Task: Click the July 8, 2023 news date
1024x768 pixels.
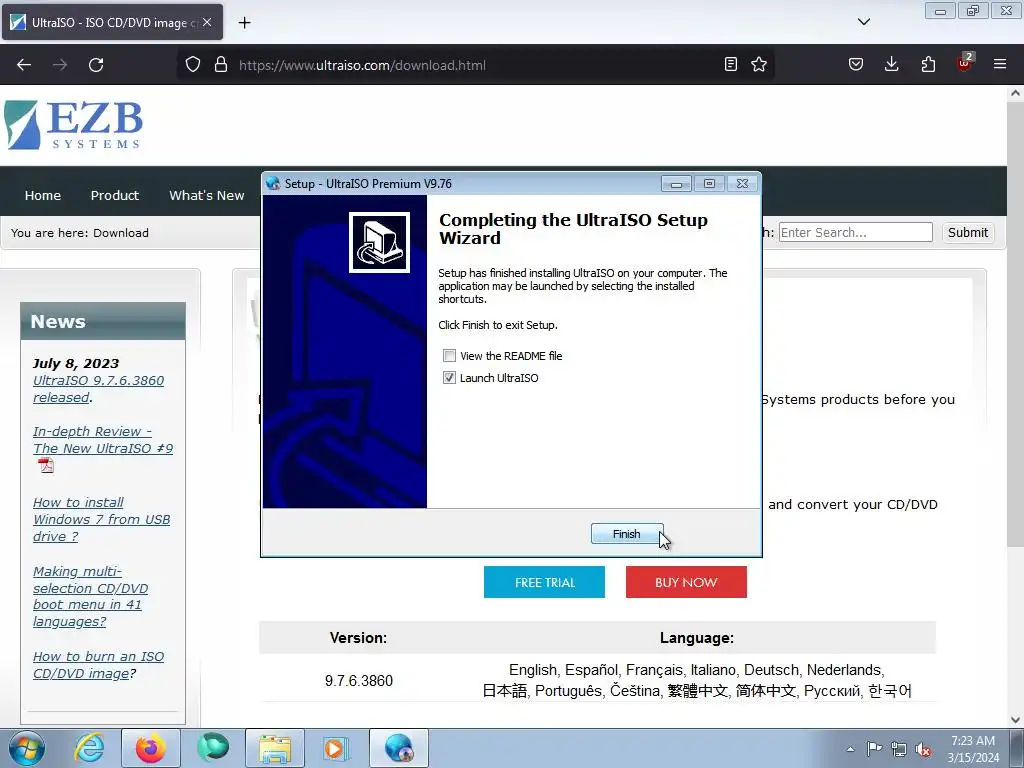Action: [76, 363]
